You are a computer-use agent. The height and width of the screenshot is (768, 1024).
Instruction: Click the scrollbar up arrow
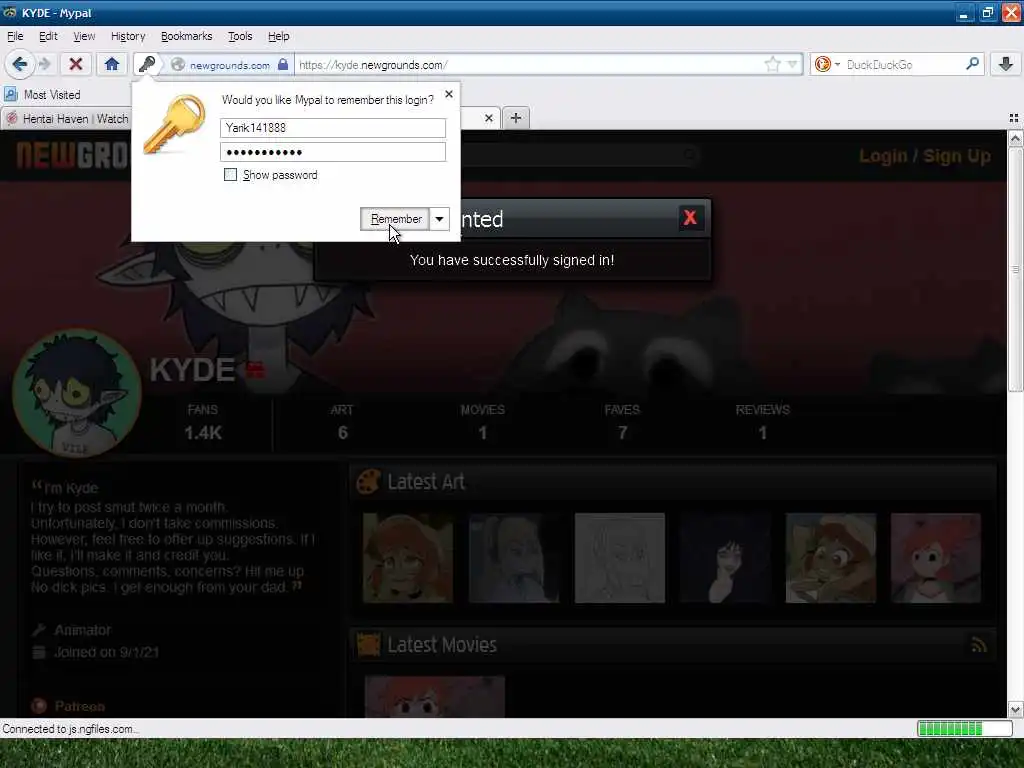pos(1015,138)
